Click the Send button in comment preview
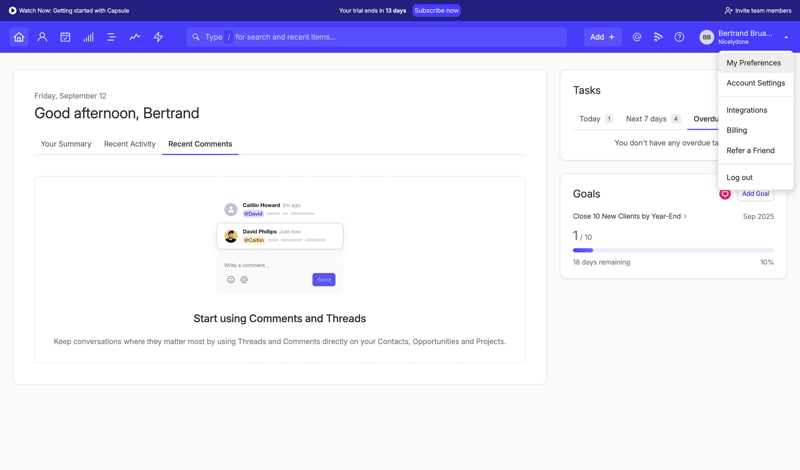The image size is (800, 470). [x=323, y=280]
